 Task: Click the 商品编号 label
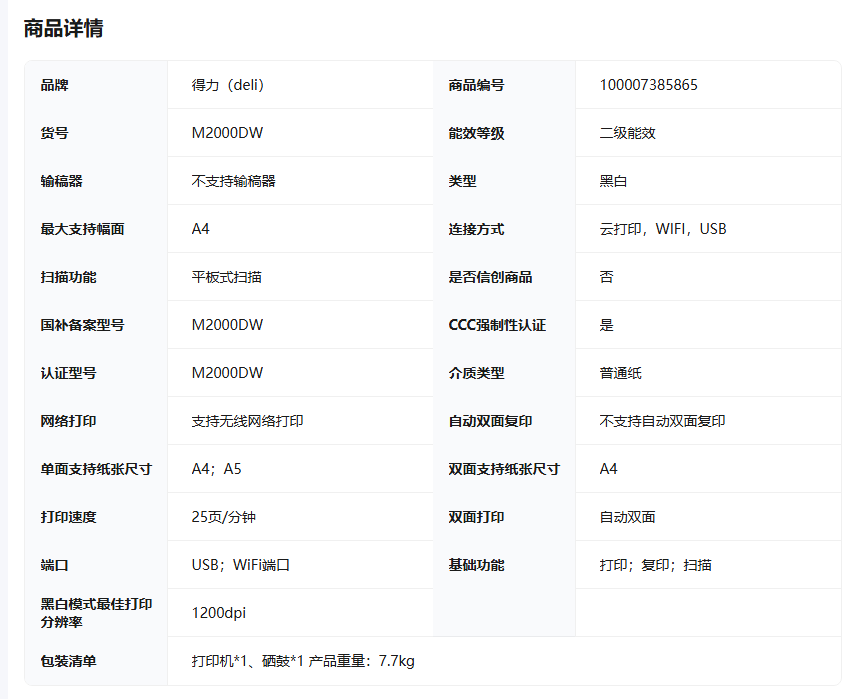coord(476,85)
